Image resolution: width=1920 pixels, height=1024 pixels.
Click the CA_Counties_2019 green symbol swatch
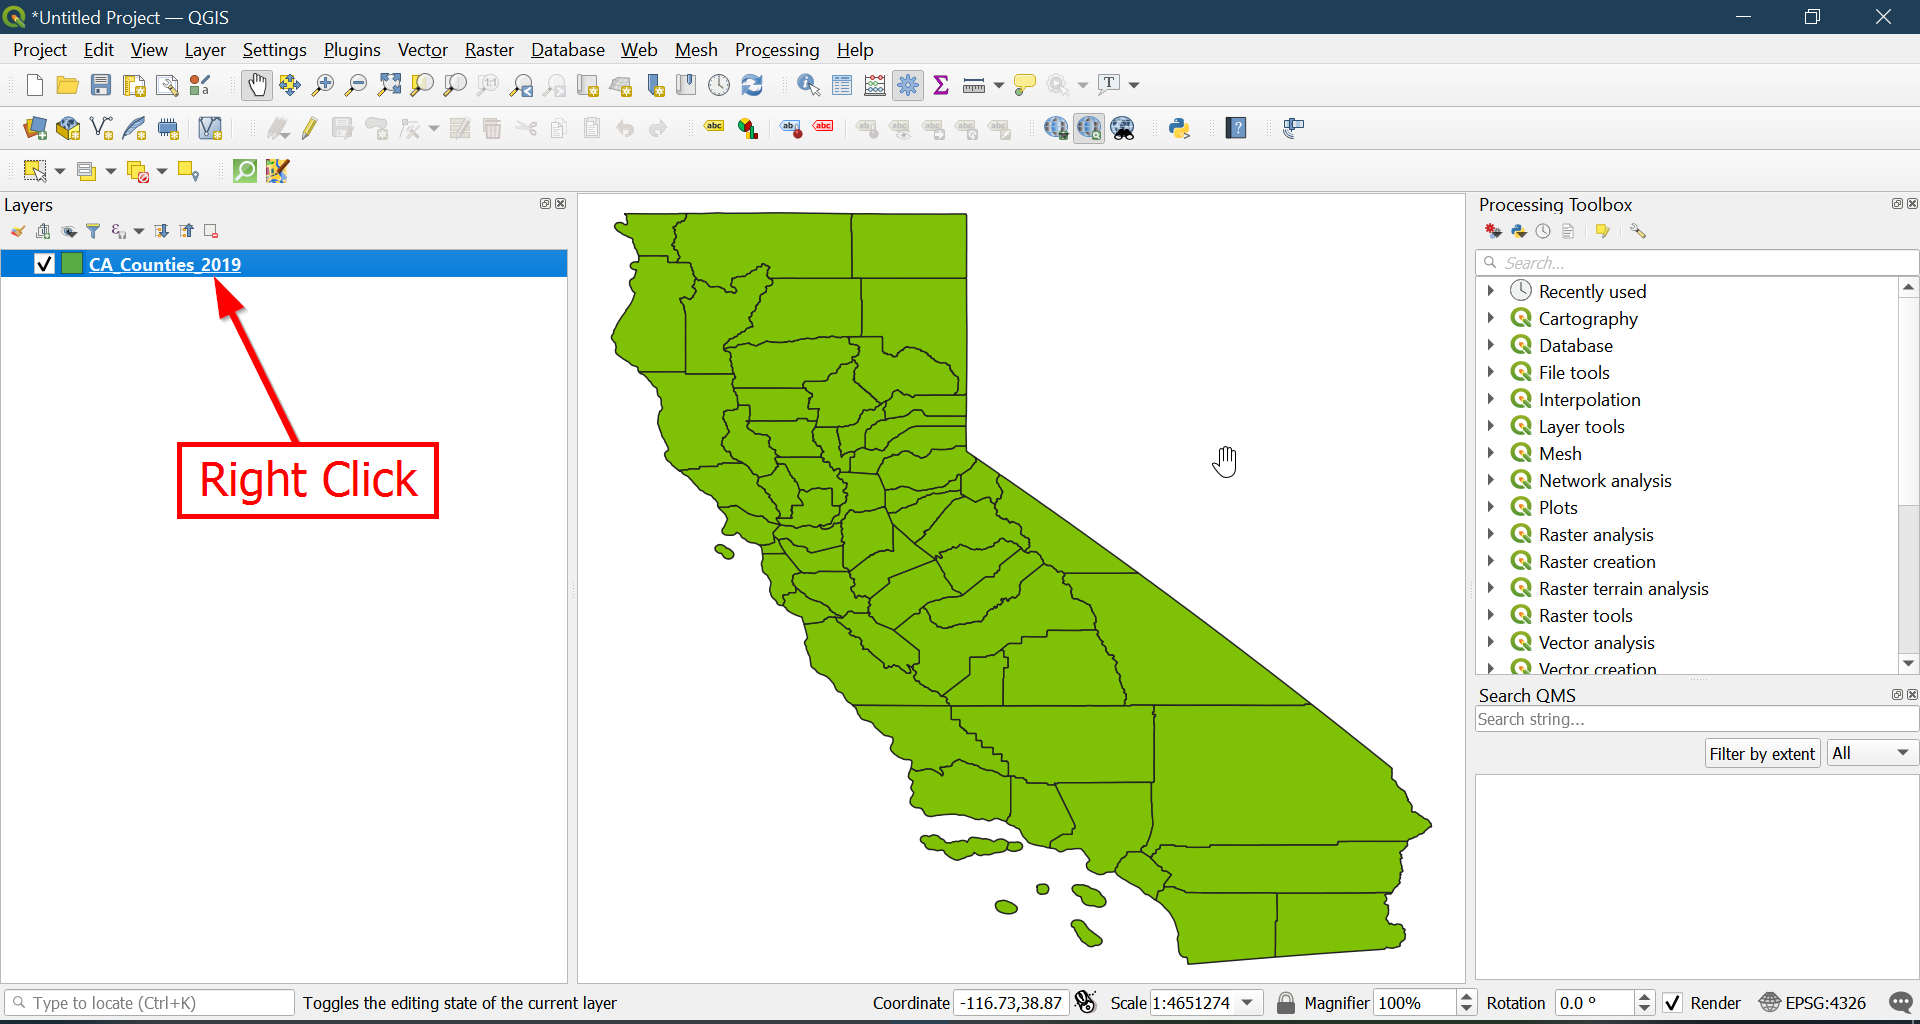tap(72, 264)
